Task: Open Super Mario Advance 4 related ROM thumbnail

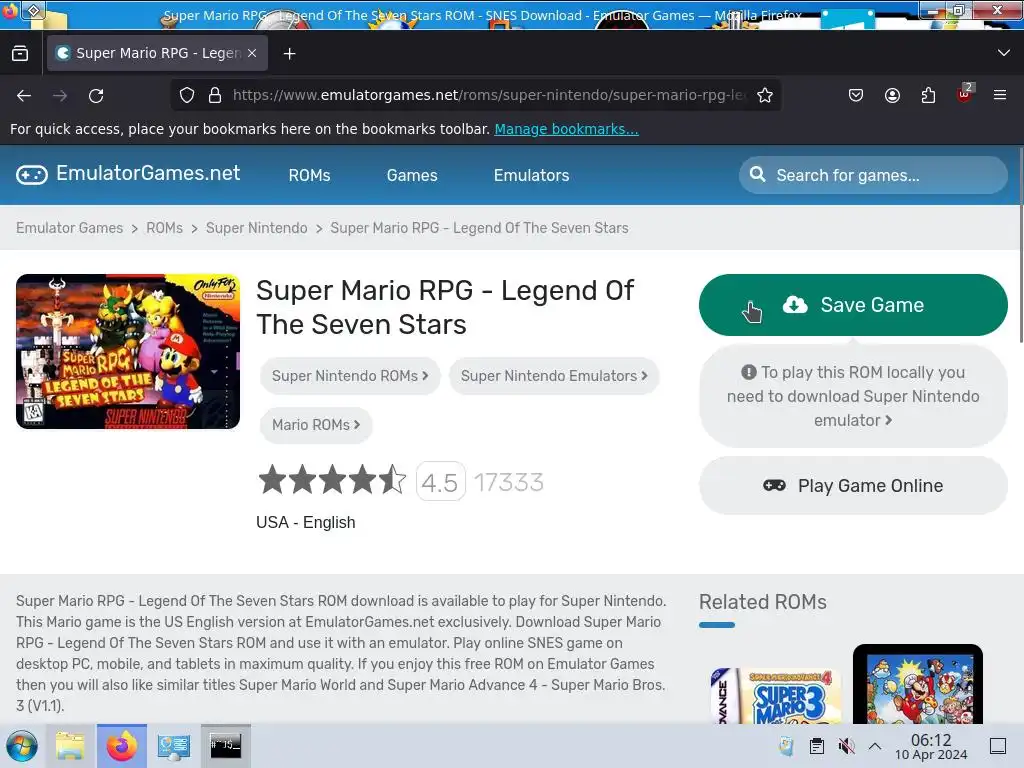Action: click(775, 696)
